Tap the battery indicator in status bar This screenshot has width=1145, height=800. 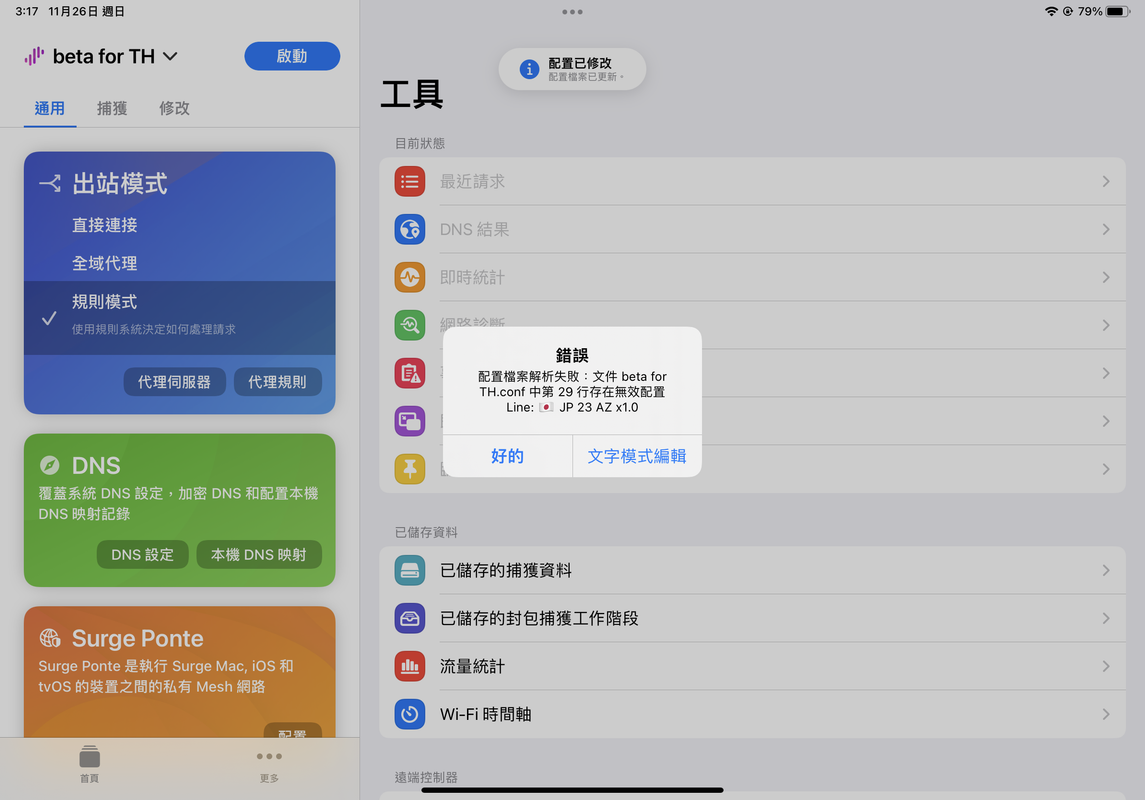pyautogui.click(x=1118, y=12)
